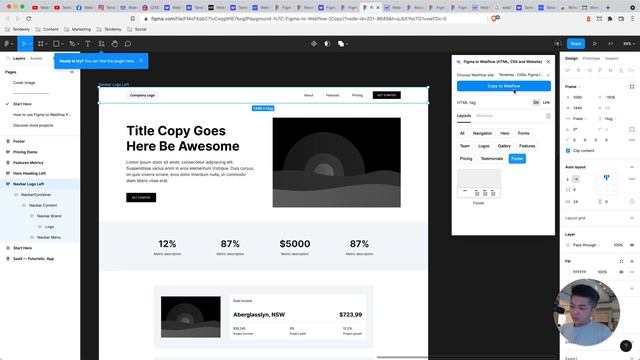Click the Share button
The image size is (640, 360).
click(576, 44)
